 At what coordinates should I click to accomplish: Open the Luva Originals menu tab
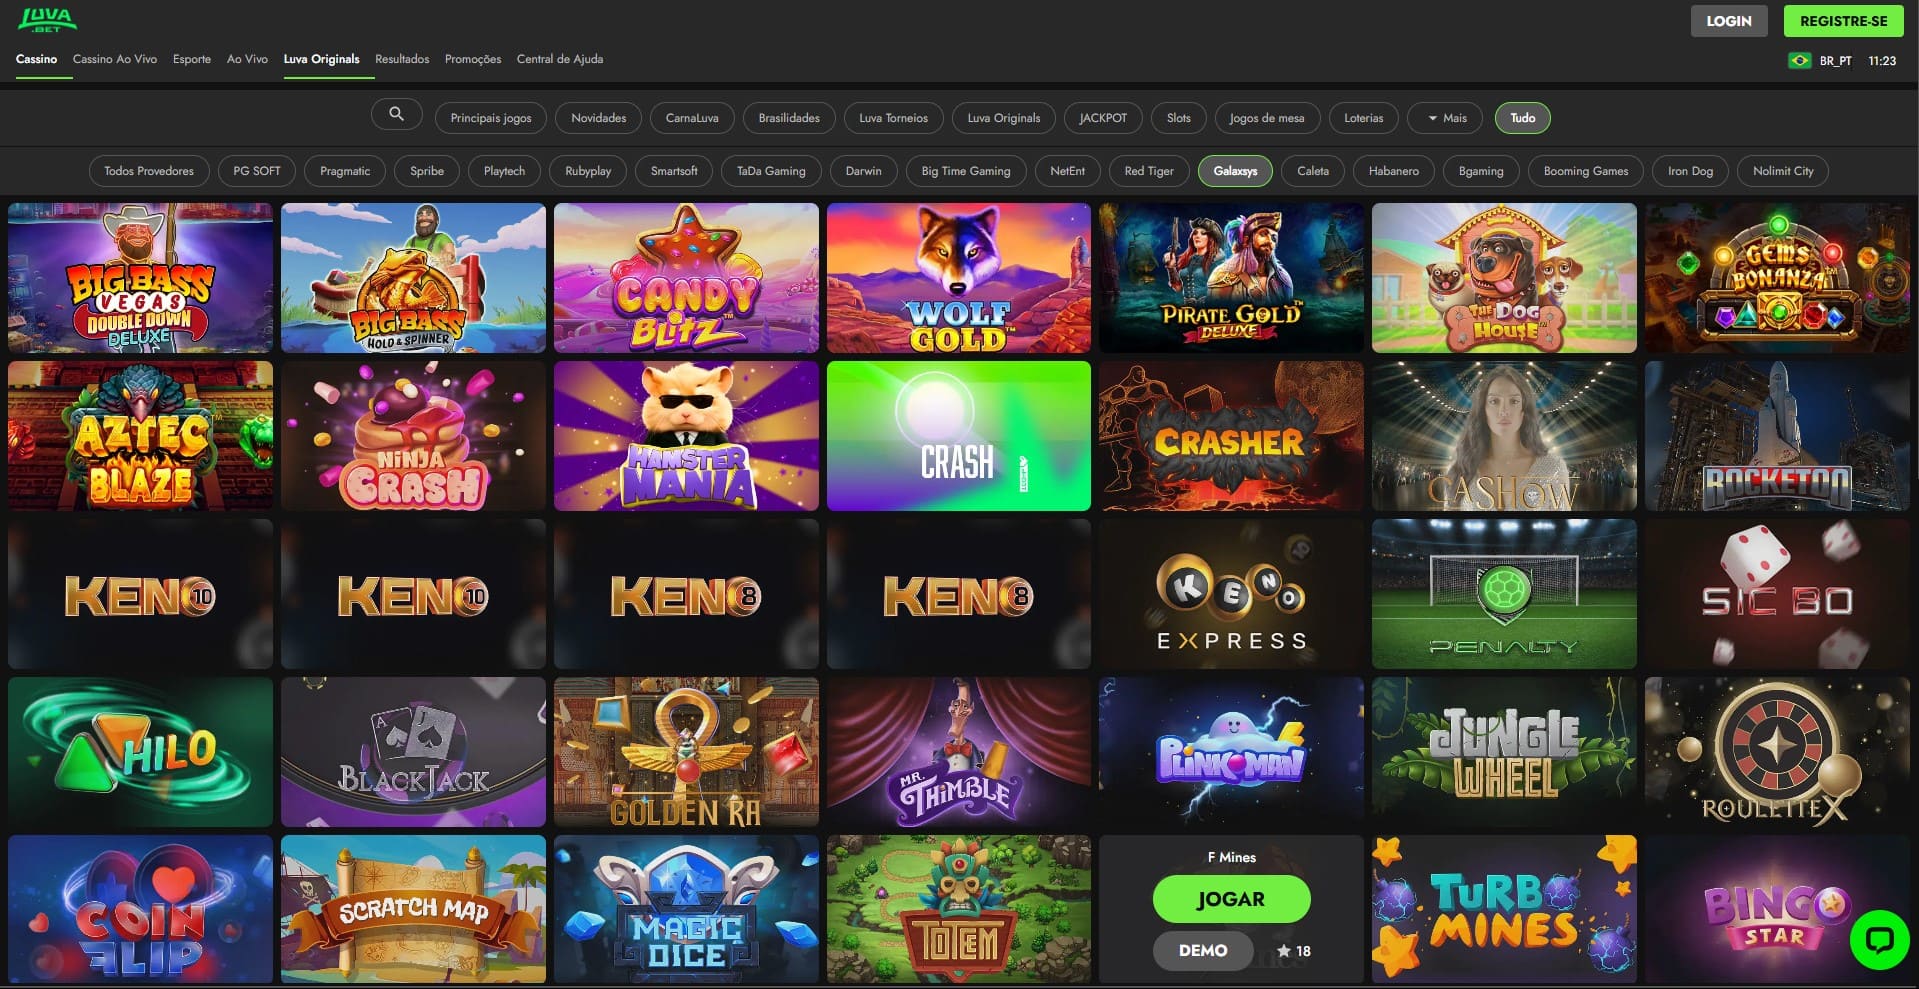tap(321, 59)
